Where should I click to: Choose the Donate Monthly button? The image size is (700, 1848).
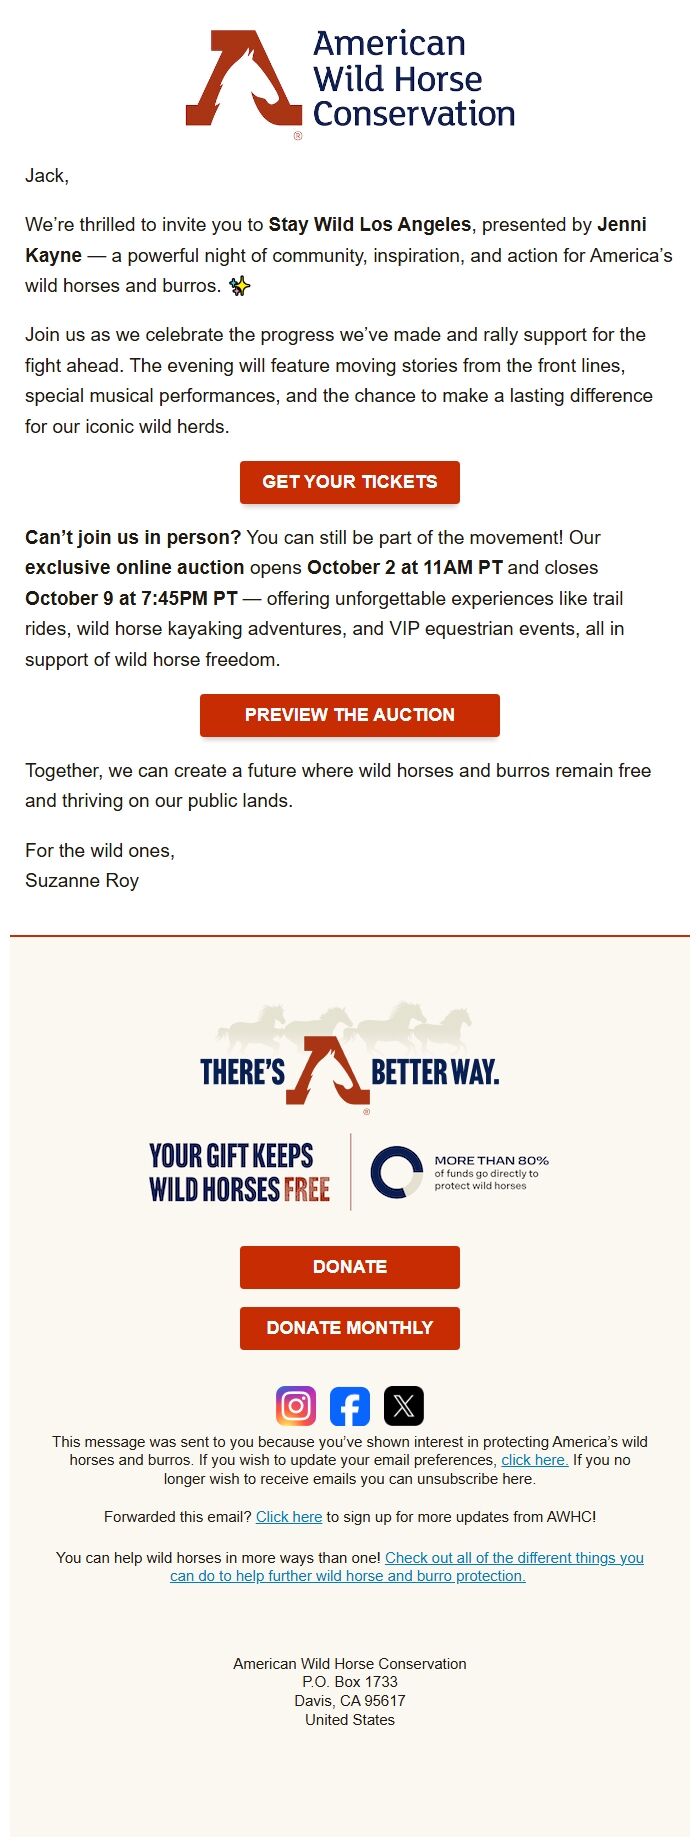(x=350, y=1328)
